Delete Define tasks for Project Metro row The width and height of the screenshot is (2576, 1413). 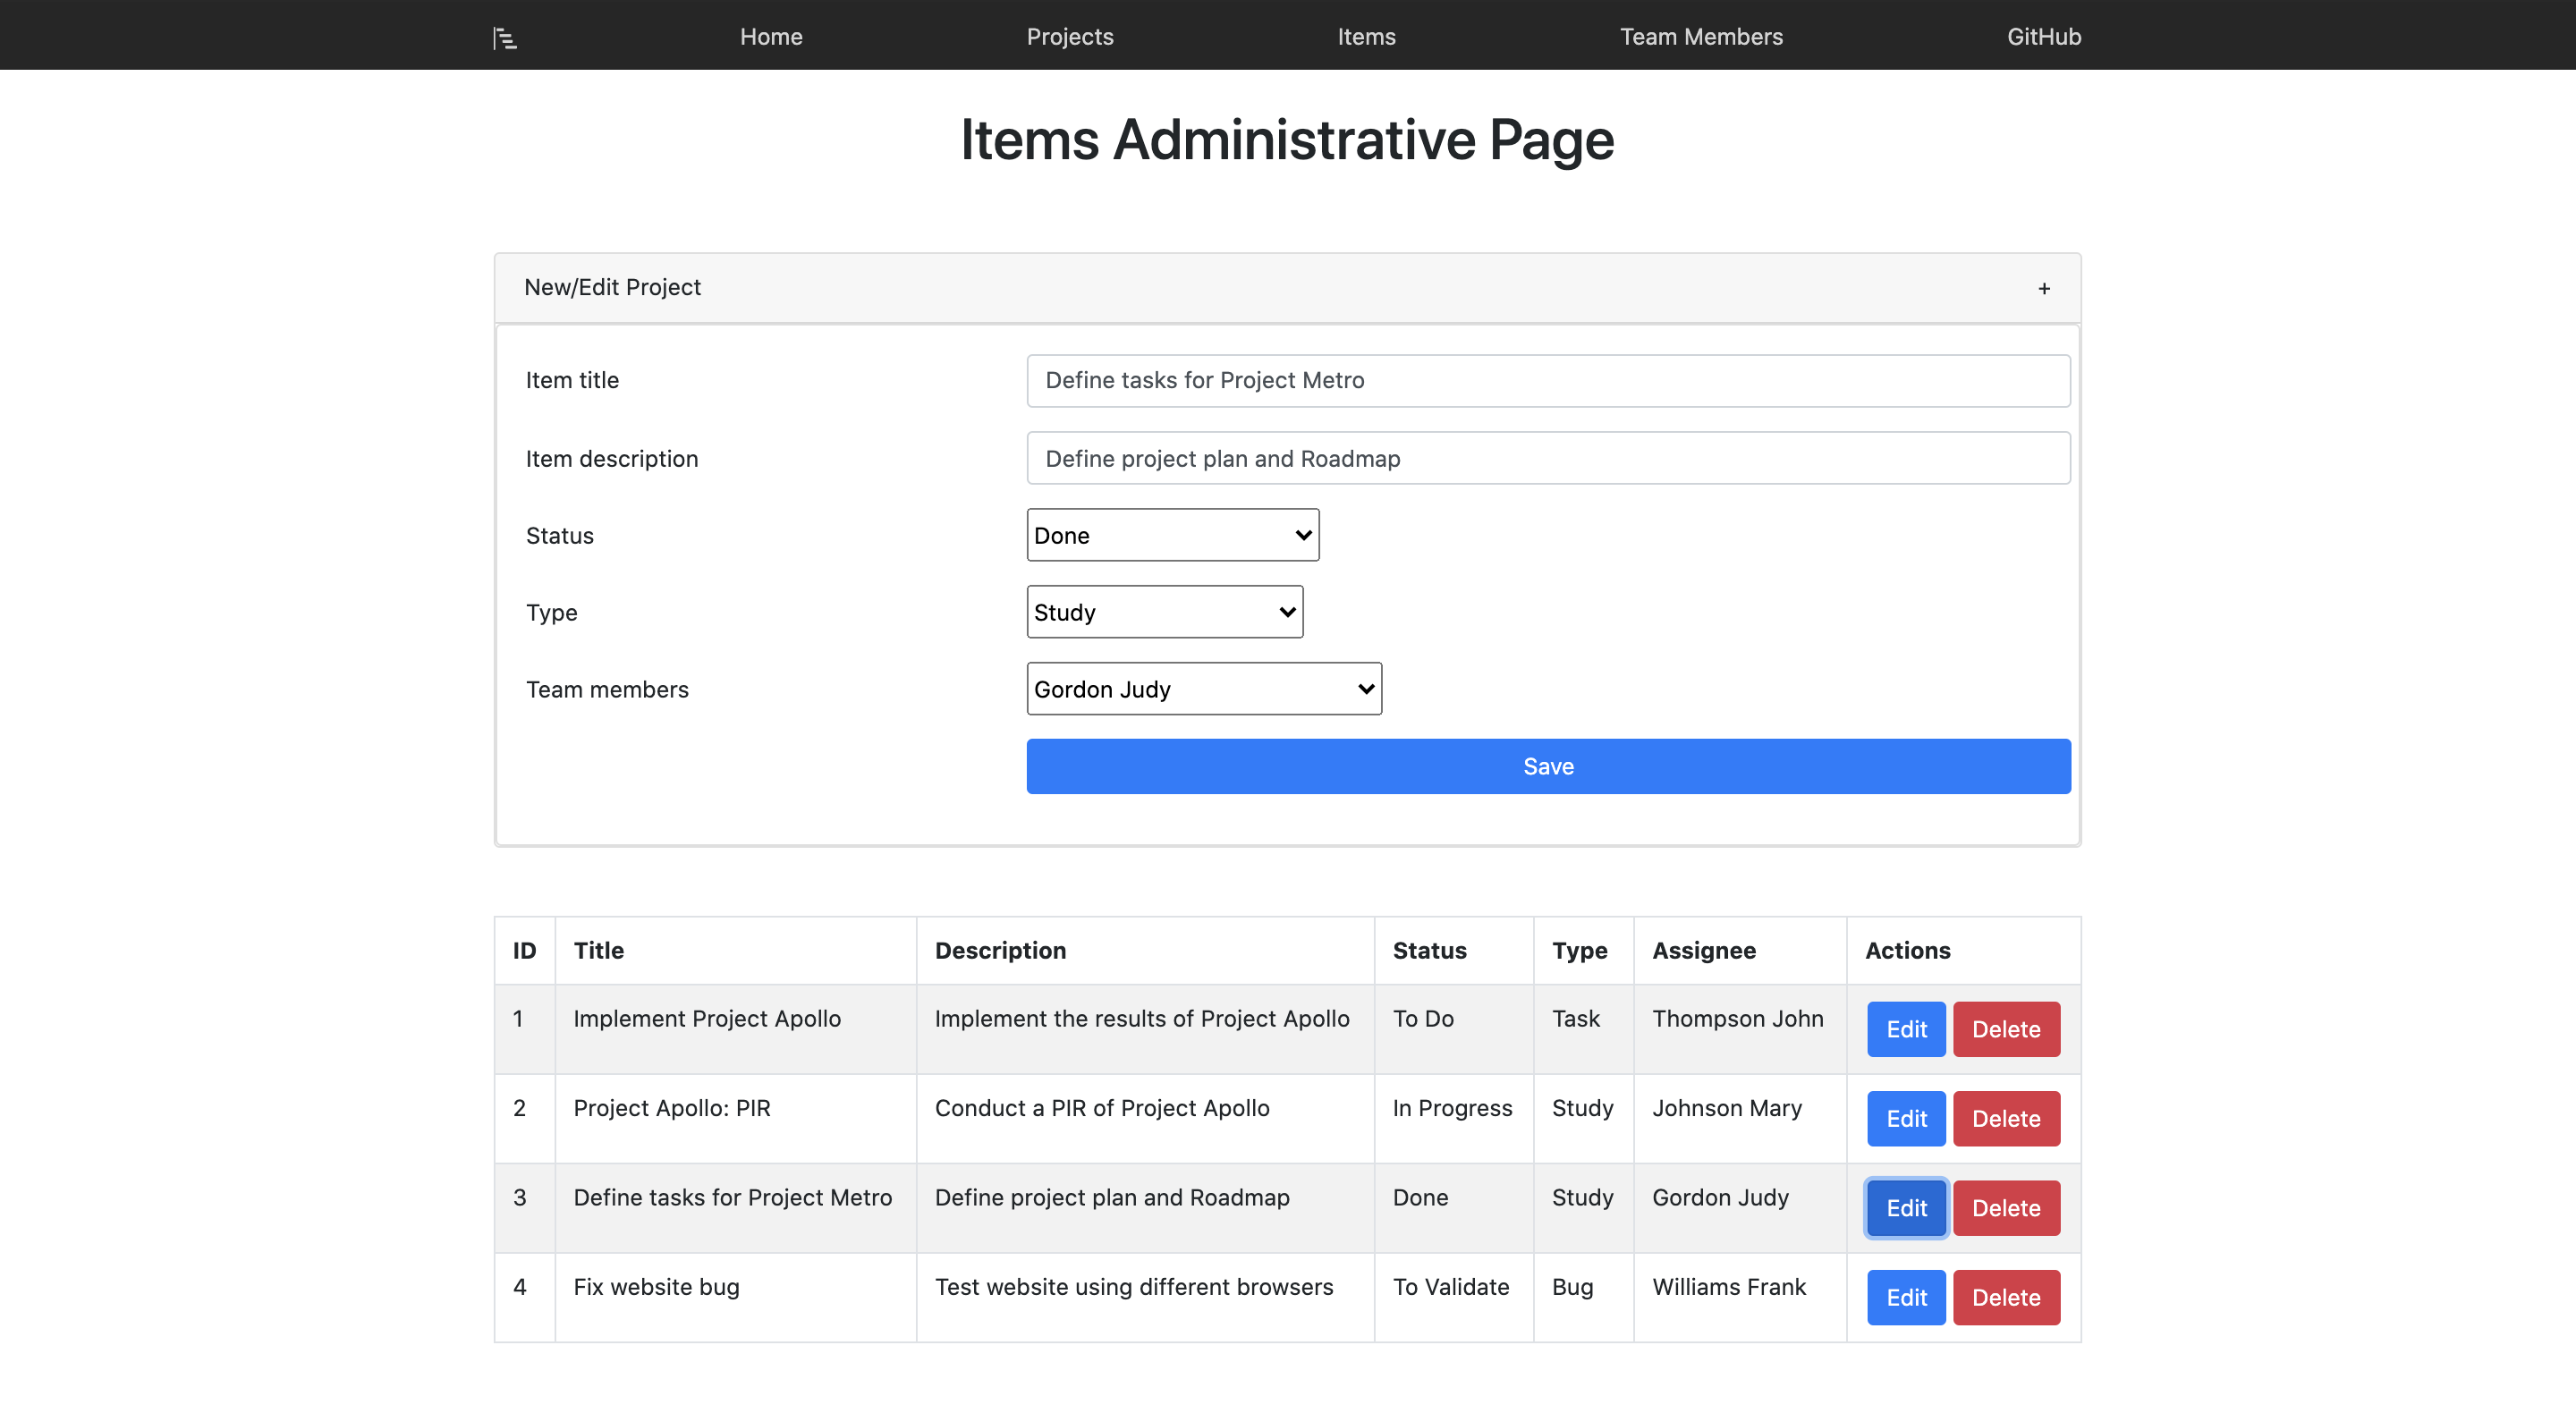(x=2005, y=1208)
